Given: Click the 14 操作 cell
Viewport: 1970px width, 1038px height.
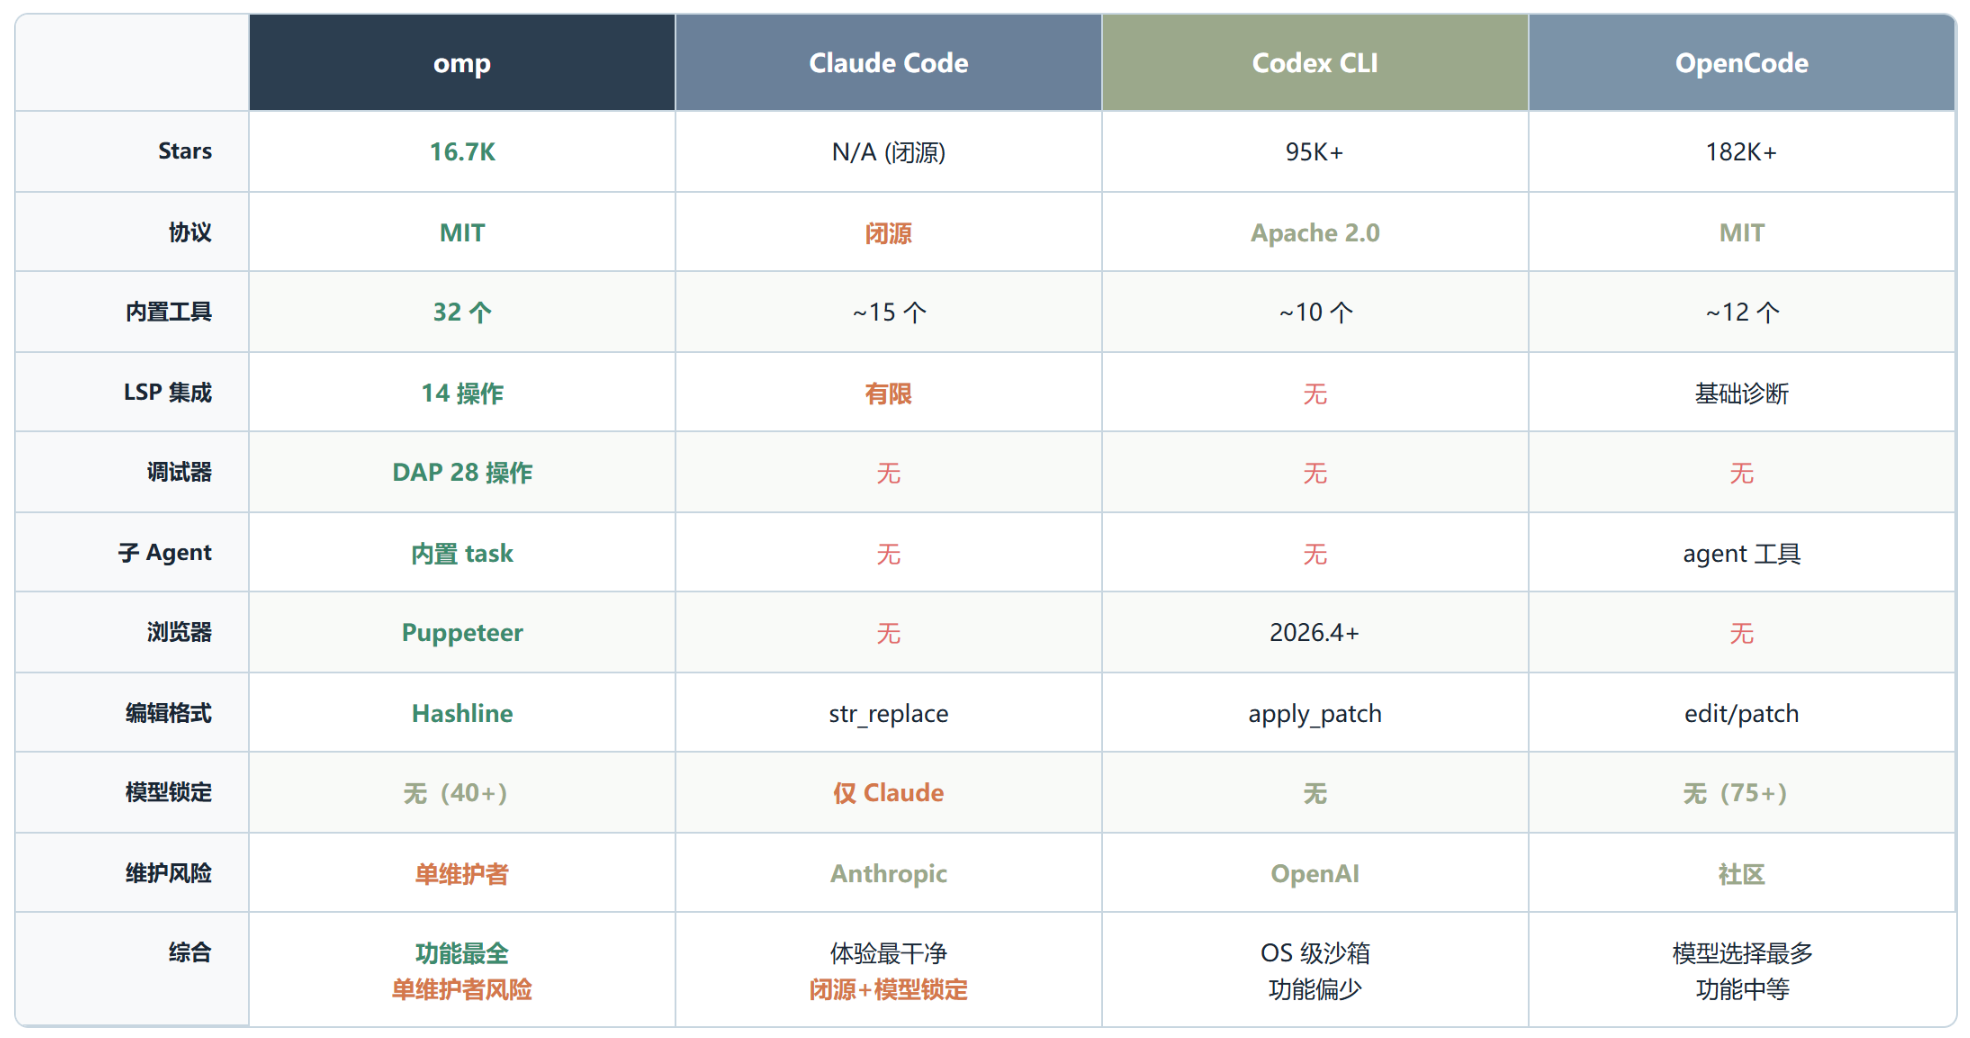Looking at the screenshot, I should click(462, 393).
